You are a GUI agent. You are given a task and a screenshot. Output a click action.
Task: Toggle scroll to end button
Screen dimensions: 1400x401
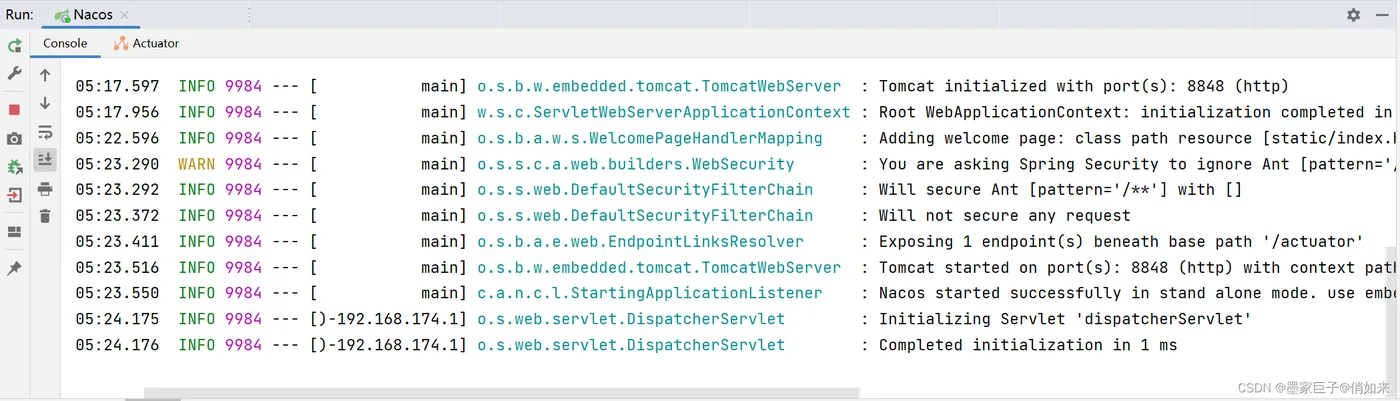pyautogui.click(x=45, y=159)
